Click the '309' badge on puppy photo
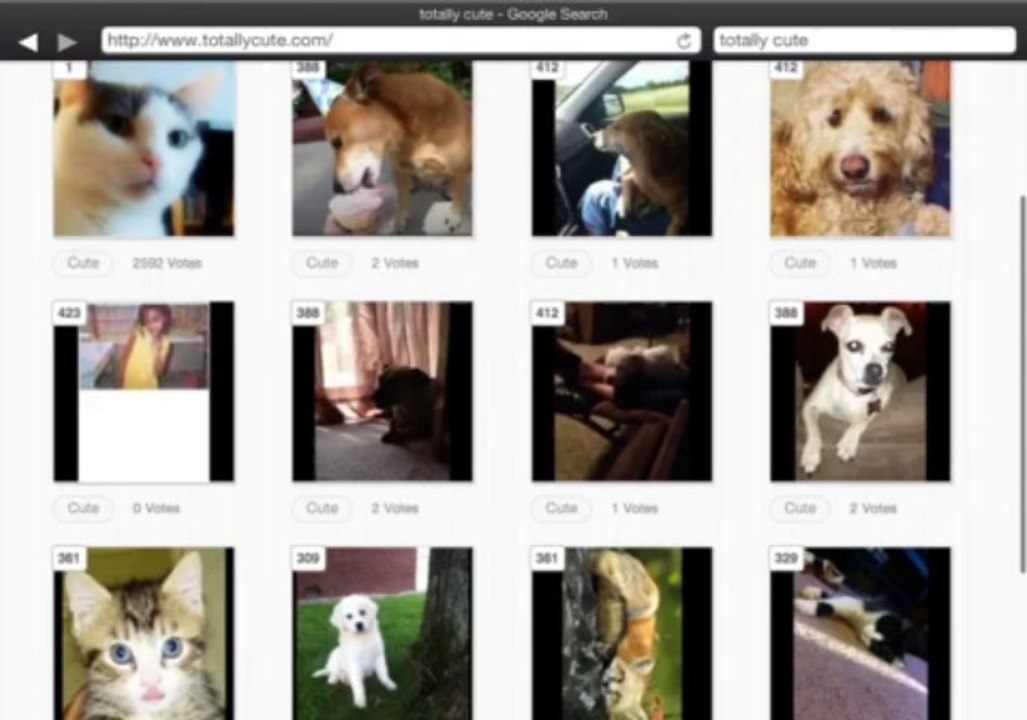Viewport: 1027px width, 720px height. [x=308, y=558]
